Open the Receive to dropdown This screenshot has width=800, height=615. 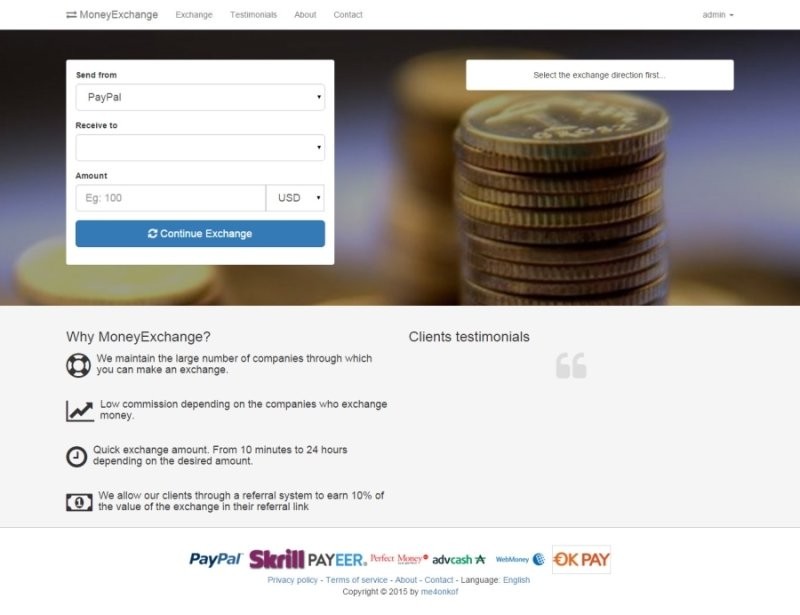(x=200, y=147)
